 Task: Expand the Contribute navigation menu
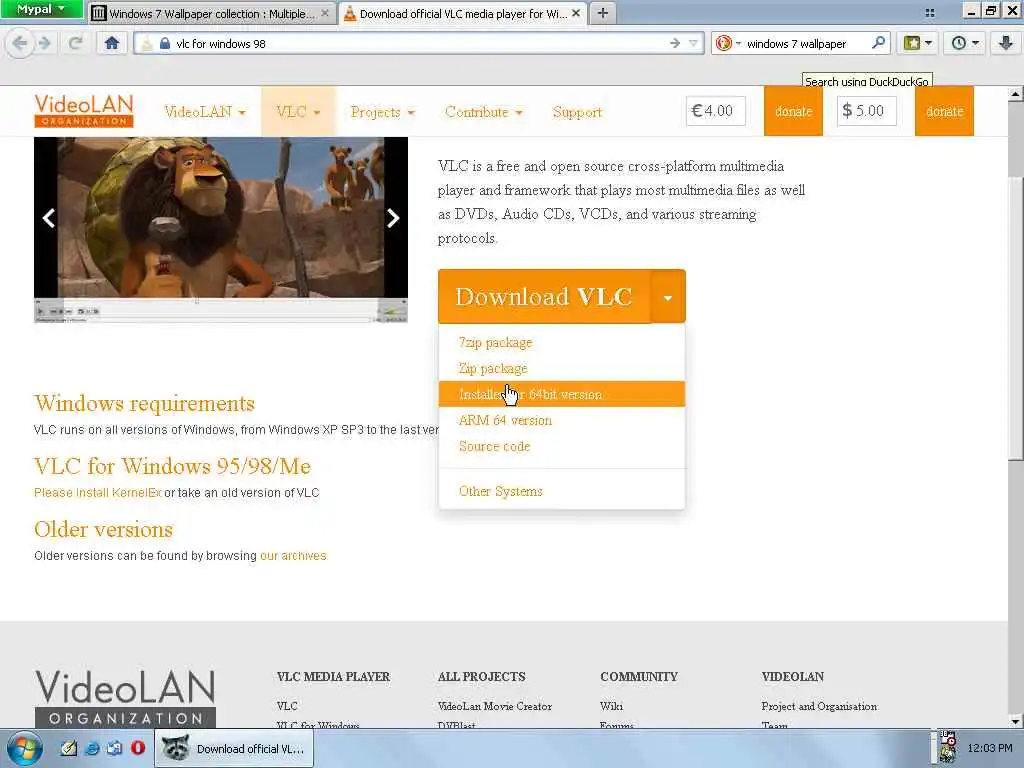(x=483, y=112)
